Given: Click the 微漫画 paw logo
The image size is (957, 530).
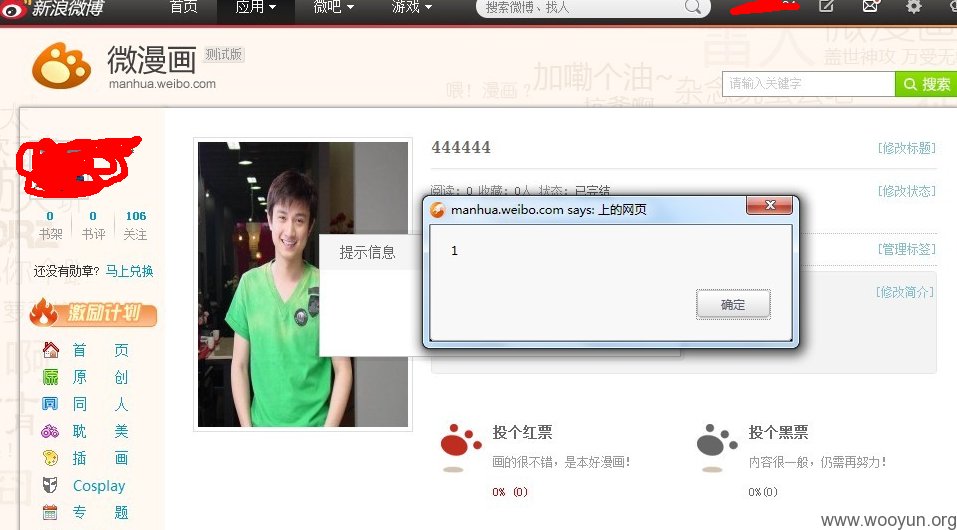Looking at the screenshot, I should coord(61,65).
